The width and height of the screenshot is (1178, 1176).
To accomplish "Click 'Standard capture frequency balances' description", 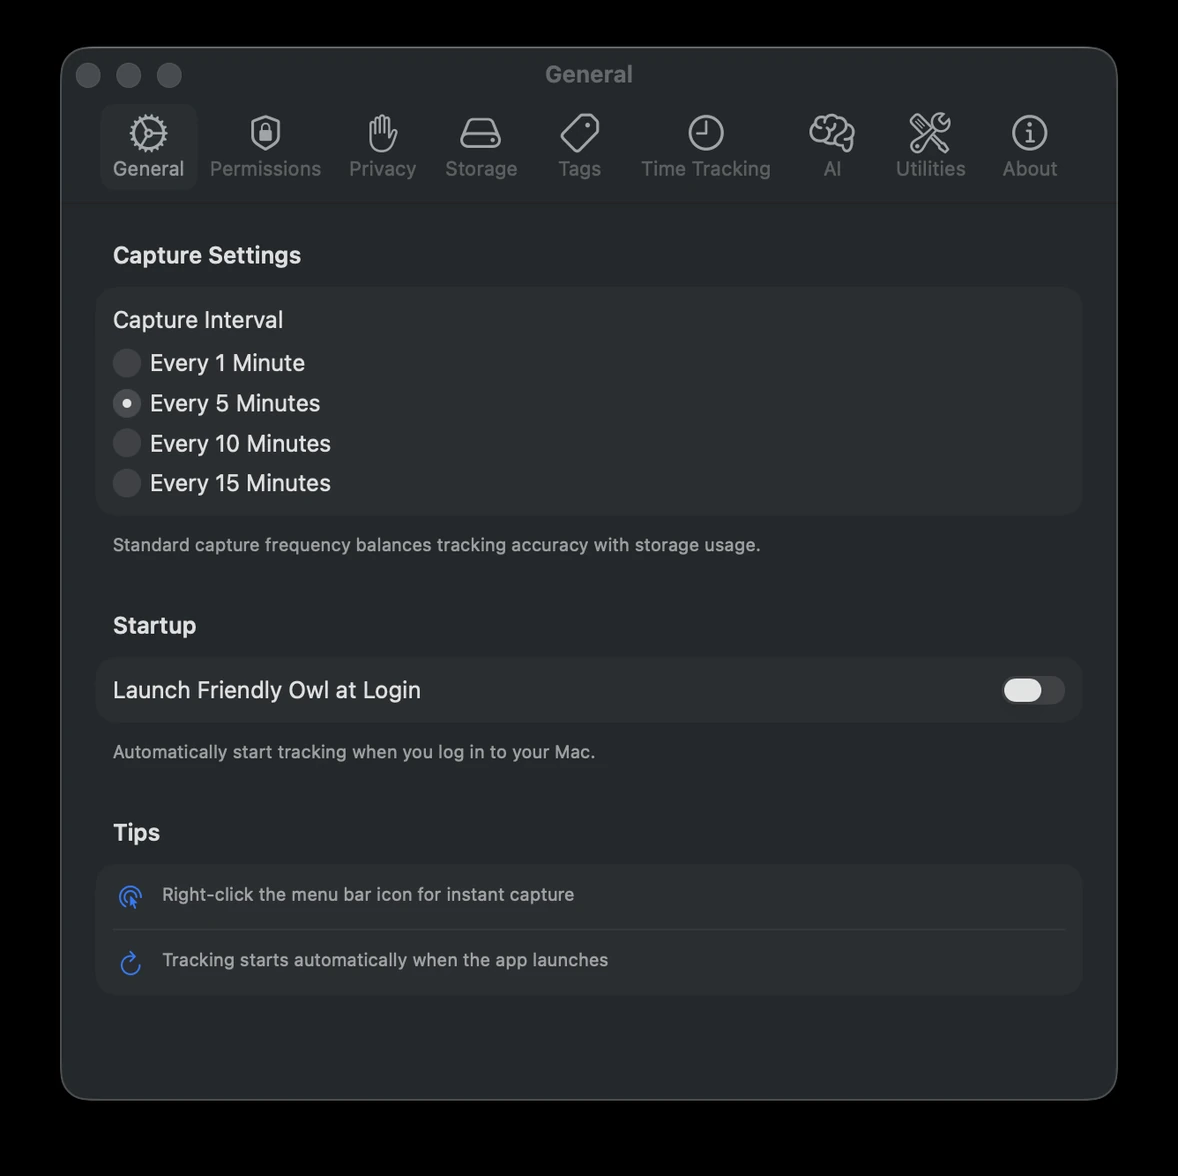I will (x=436, y=545).
